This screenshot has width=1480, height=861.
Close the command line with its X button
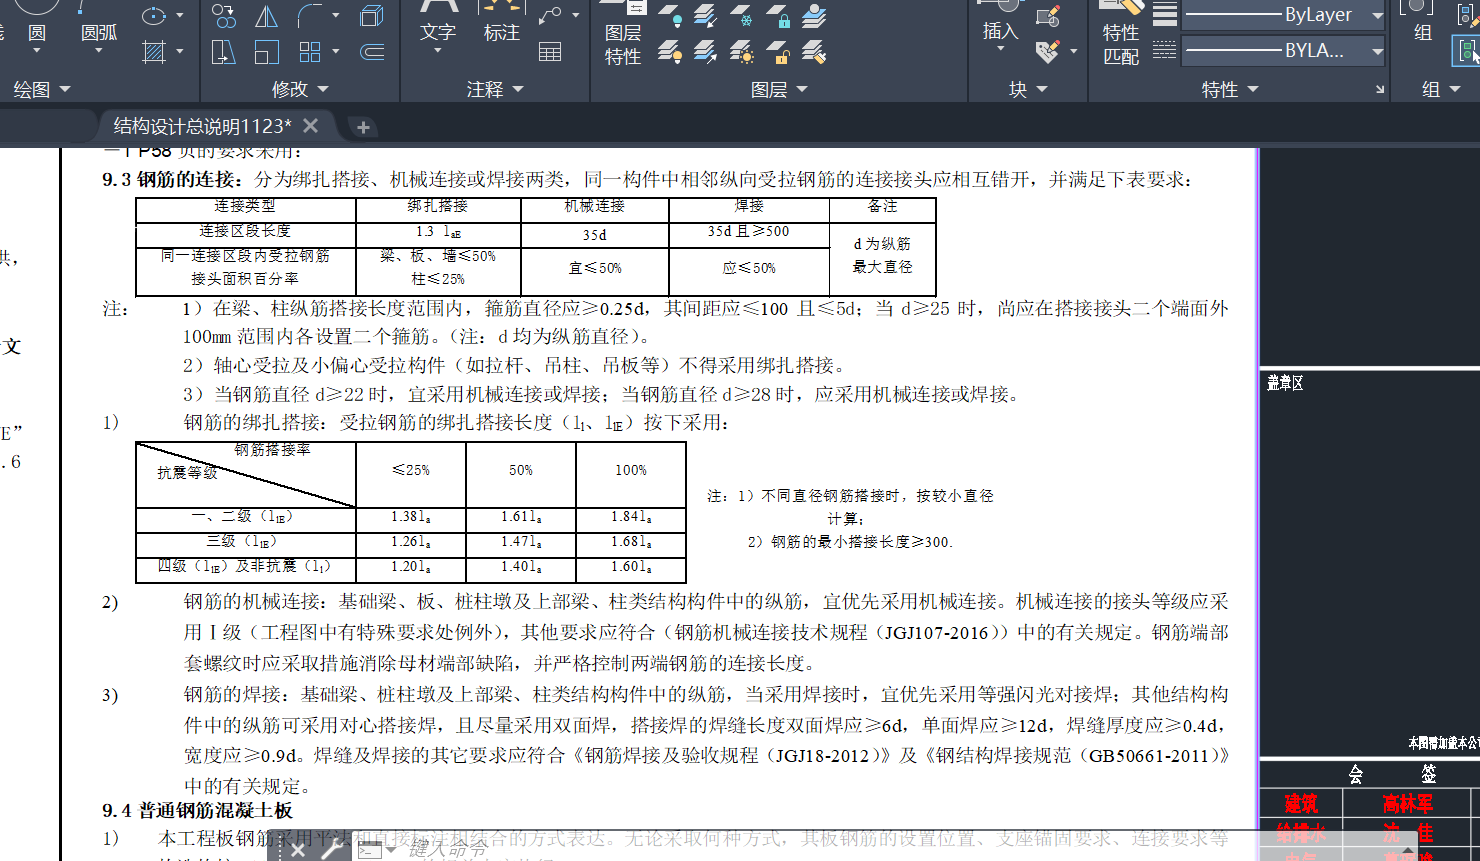[297, 850]
